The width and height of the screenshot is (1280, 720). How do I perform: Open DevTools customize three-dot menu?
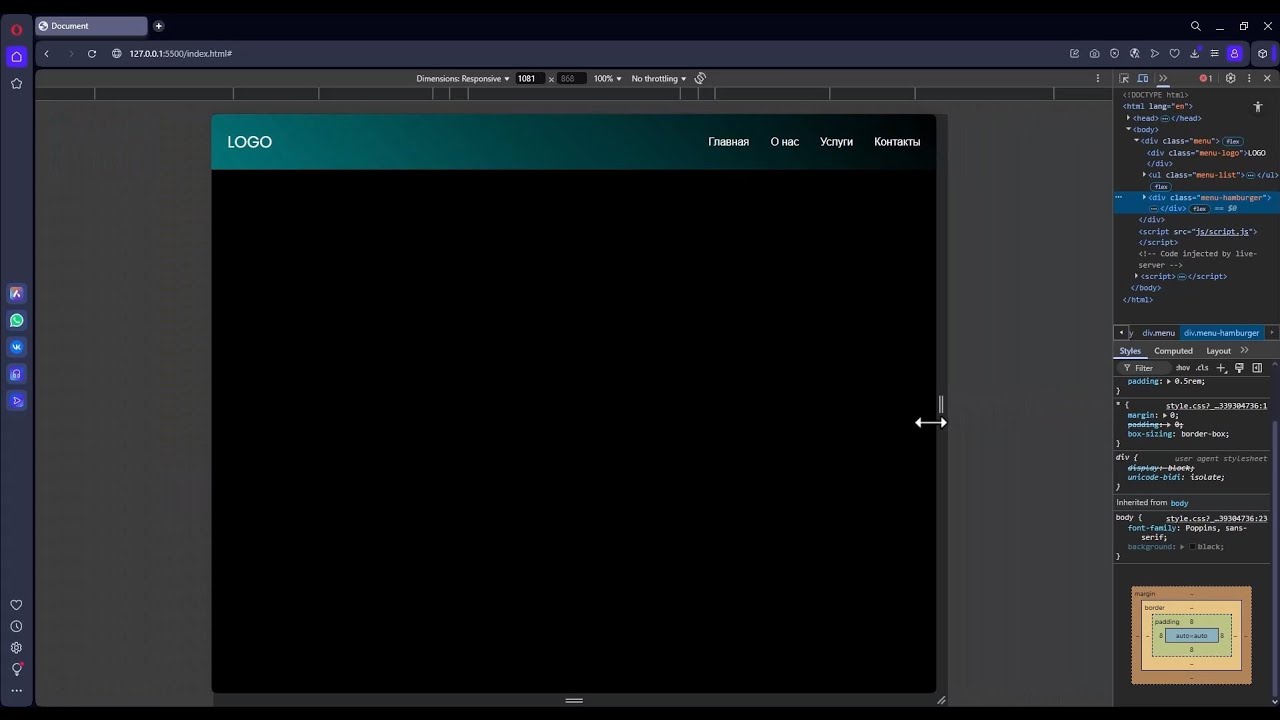pos(1248,78)
